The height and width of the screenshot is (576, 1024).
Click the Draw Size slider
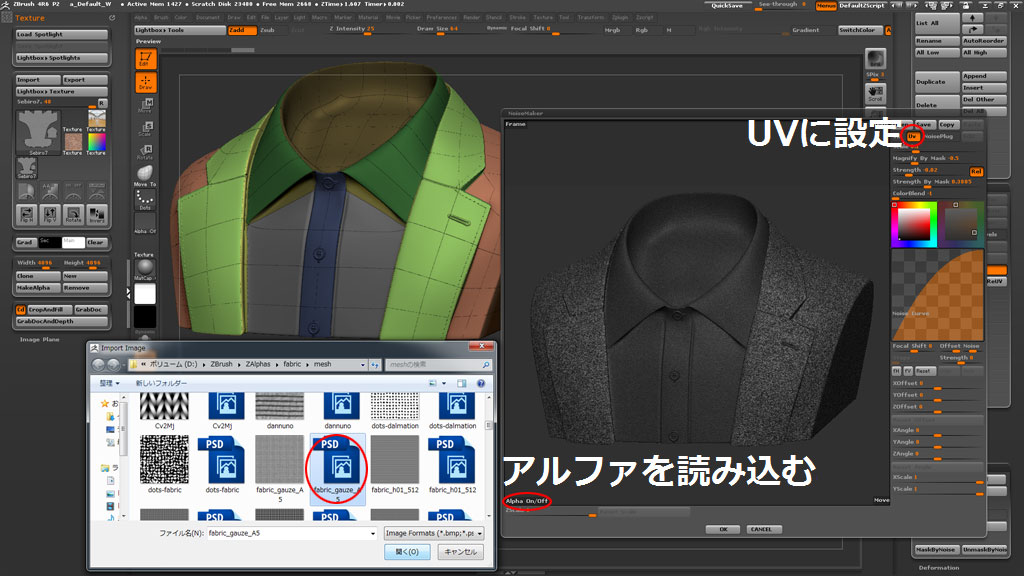pos(447,29)
